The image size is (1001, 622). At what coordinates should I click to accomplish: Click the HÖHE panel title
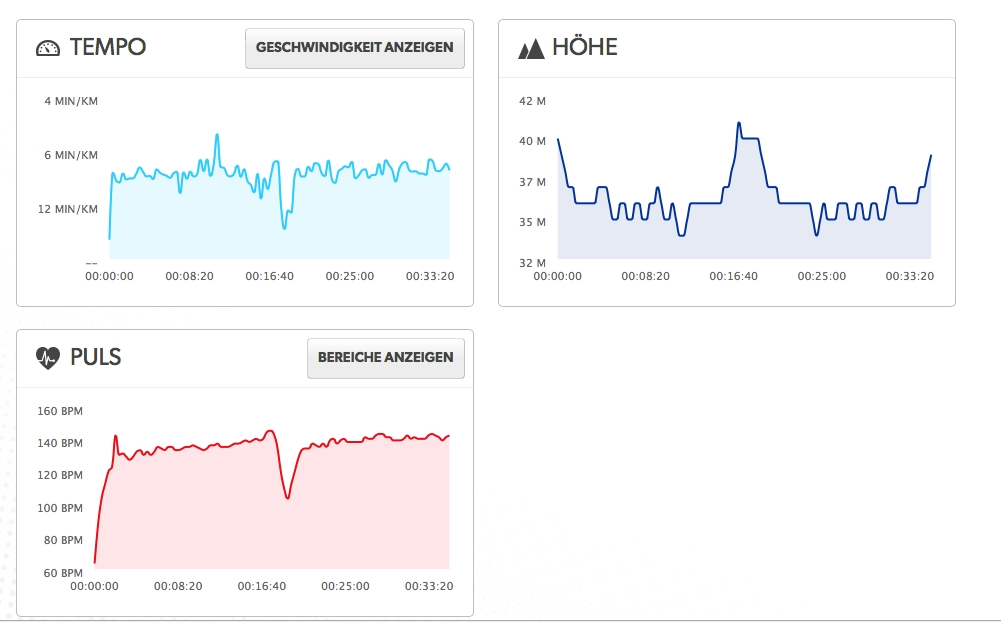584,47
